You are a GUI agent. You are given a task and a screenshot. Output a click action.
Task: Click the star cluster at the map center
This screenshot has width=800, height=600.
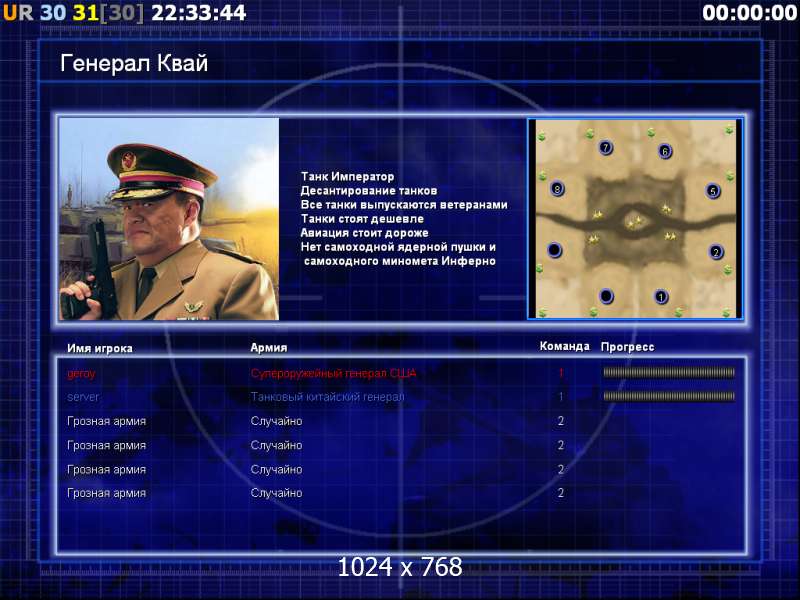[x=634, y=221]
